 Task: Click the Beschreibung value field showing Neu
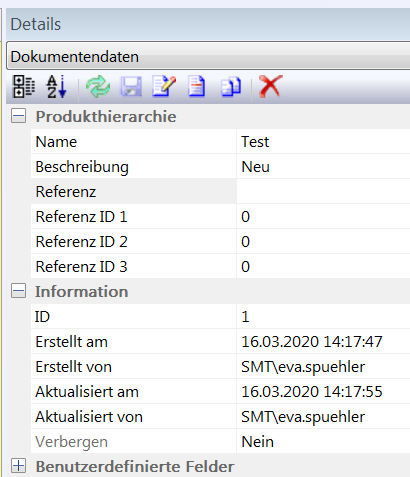coord(323,167)
